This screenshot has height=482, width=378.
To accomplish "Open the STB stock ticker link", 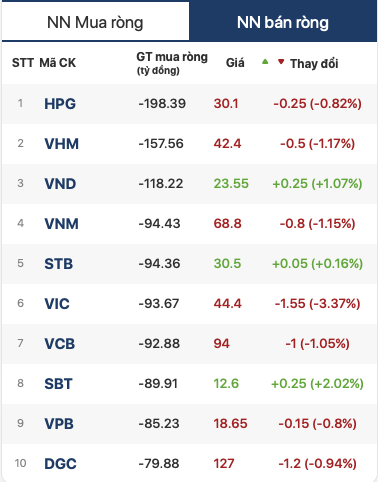I will tap(59, 264).
